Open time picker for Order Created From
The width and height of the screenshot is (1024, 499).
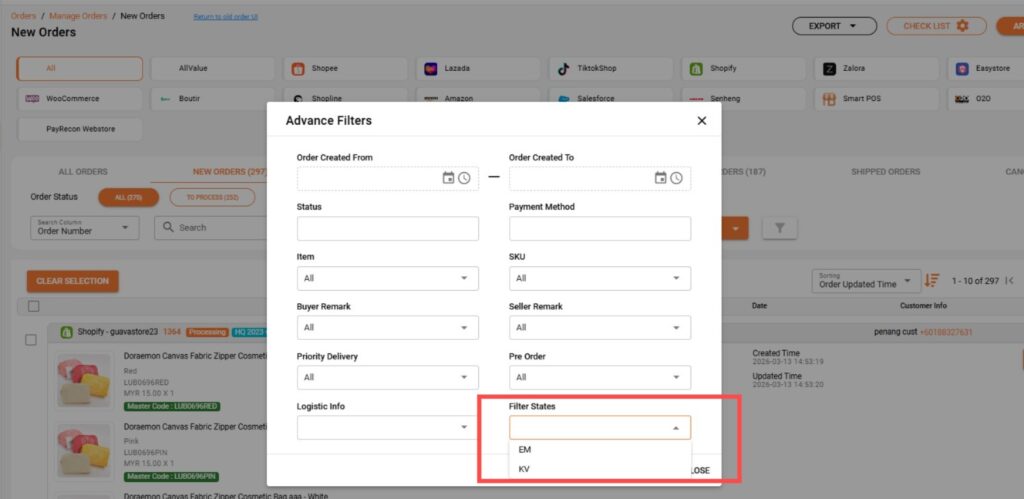click(464, 178)
